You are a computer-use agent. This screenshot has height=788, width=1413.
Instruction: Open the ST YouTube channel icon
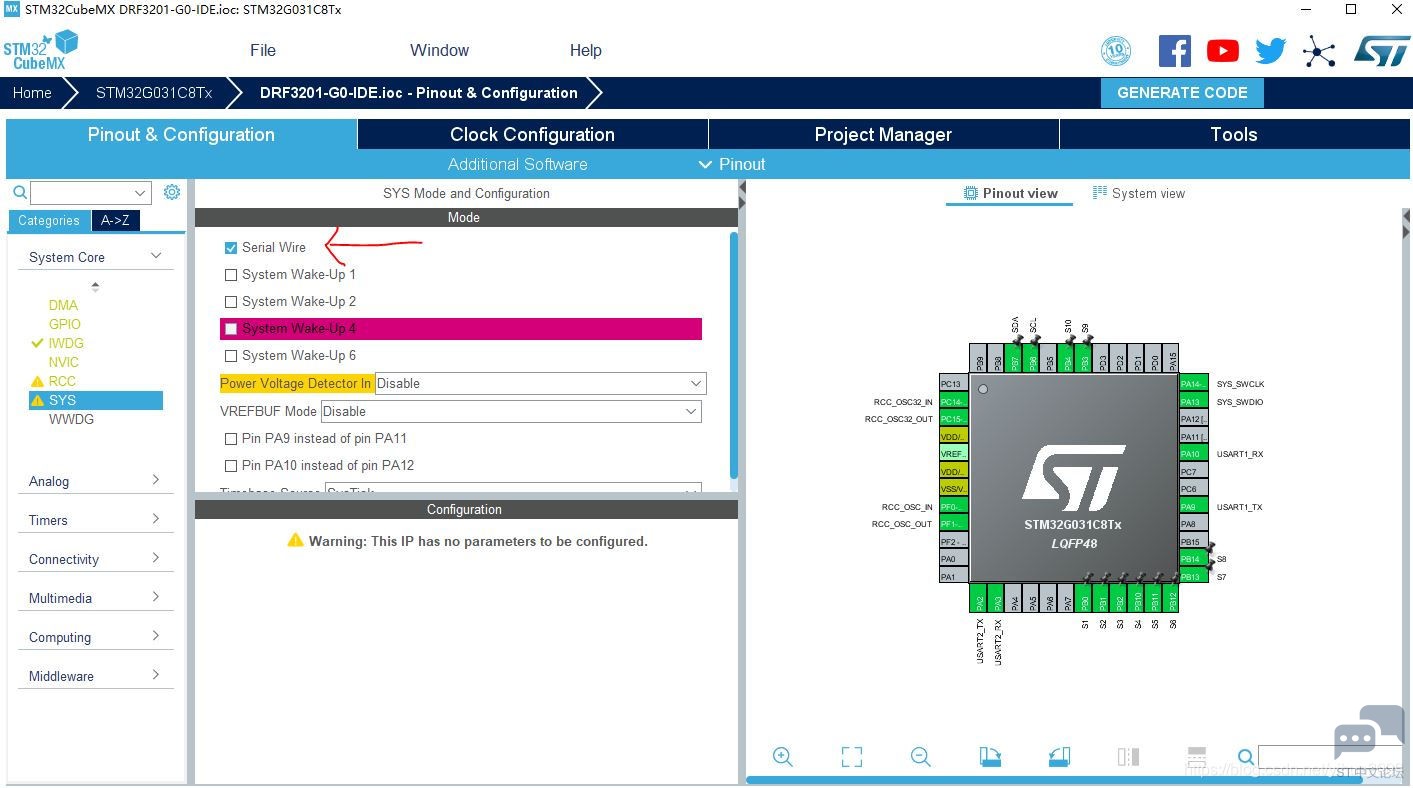pyautogui.click(x=1222, y=51)
